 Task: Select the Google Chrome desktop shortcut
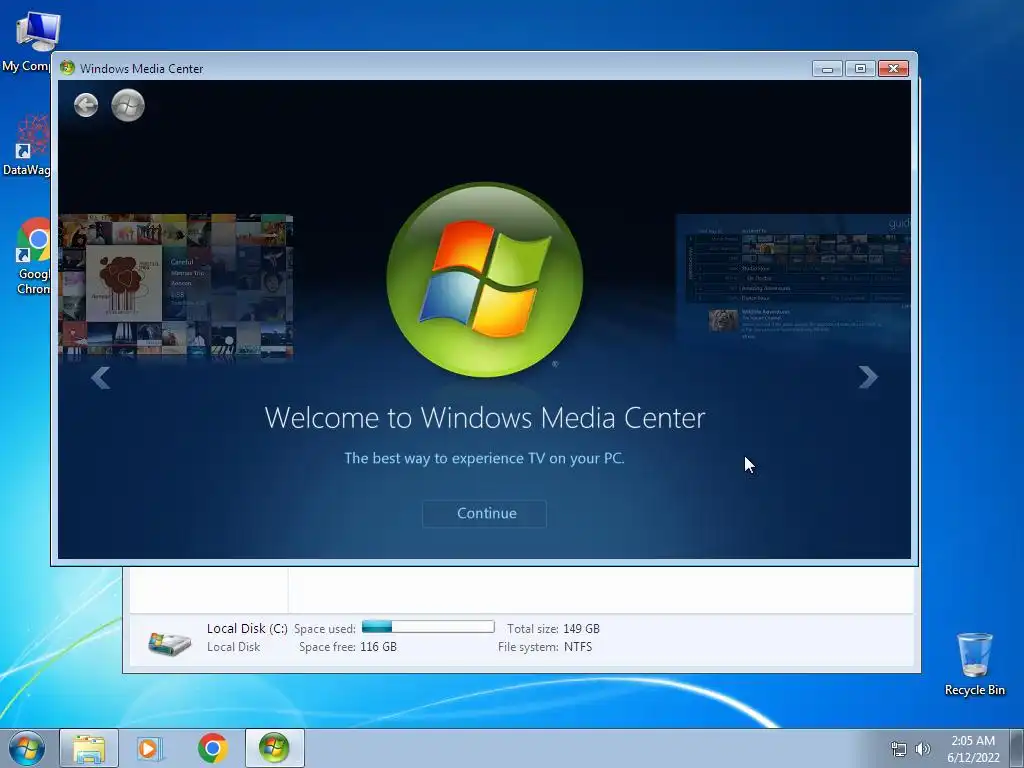[33, 256]
